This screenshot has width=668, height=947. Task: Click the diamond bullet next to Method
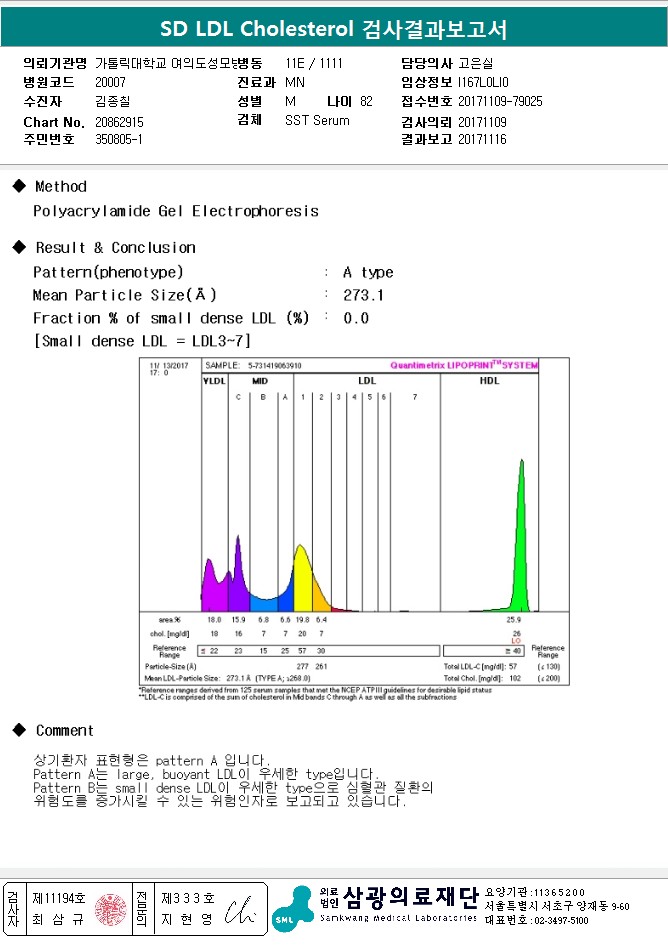(19, 186)
